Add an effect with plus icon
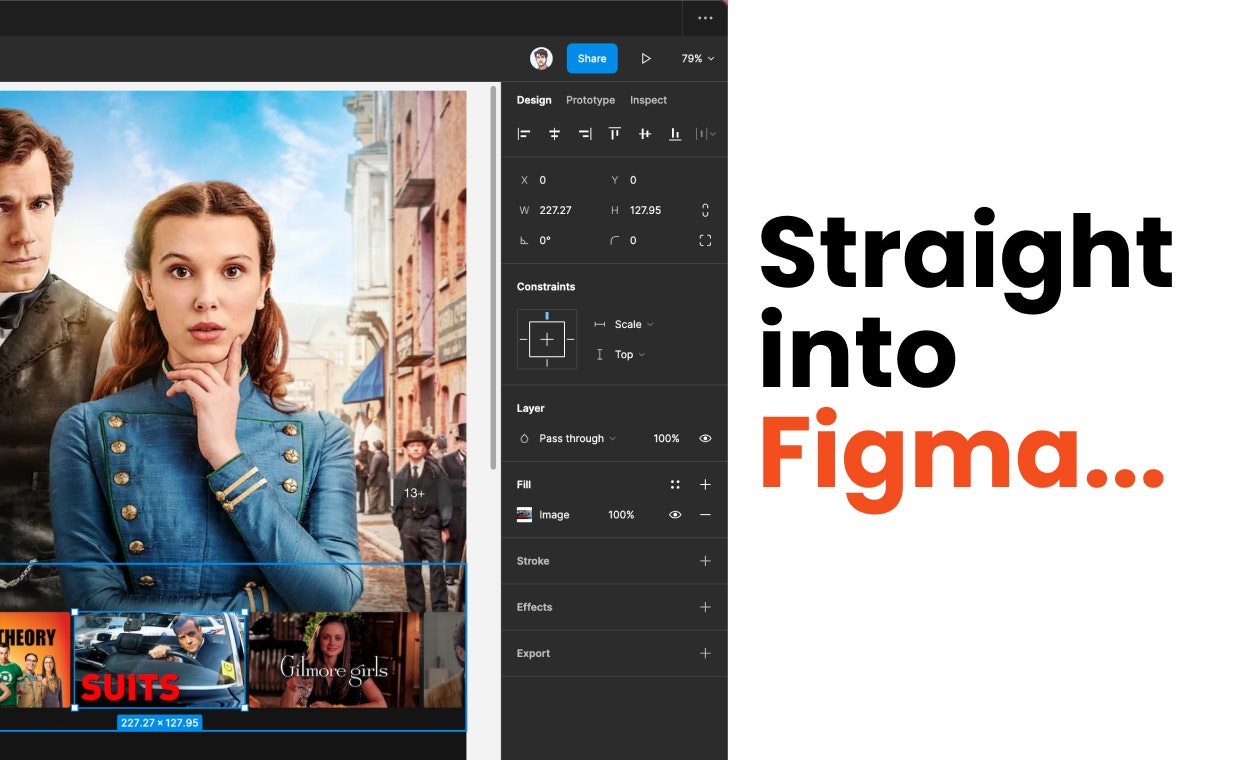 click(x=705, y=607)
